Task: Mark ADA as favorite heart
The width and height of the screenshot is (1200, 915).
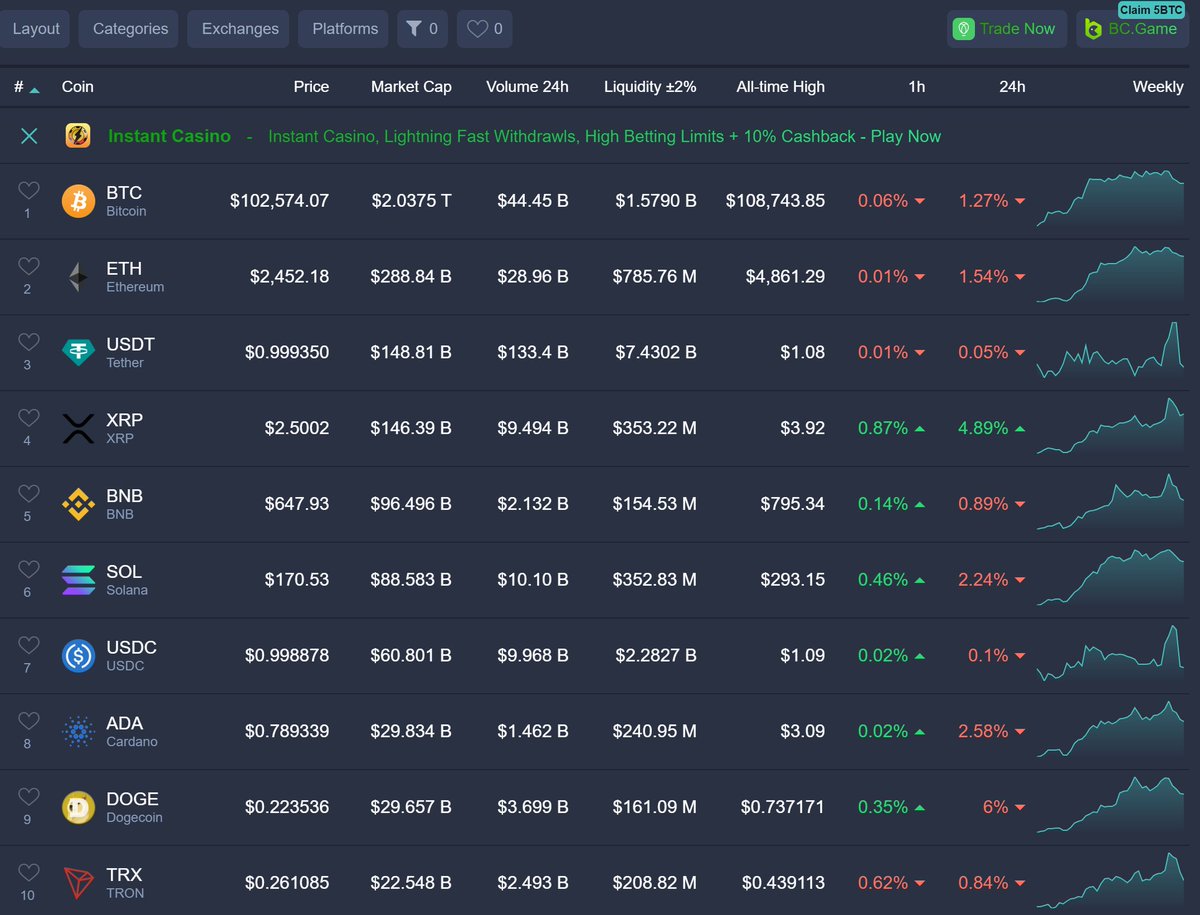Action: 29,721
